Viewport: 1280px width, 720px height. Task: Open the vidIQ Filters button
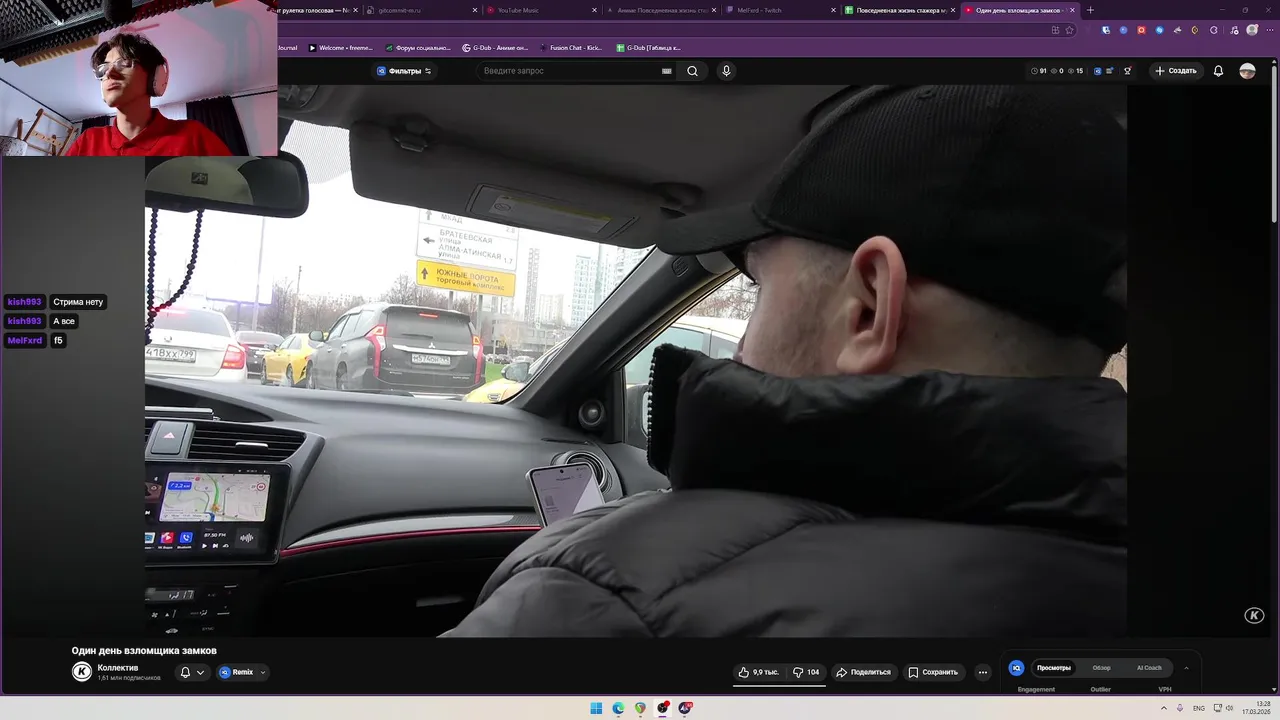pos(404,71)
